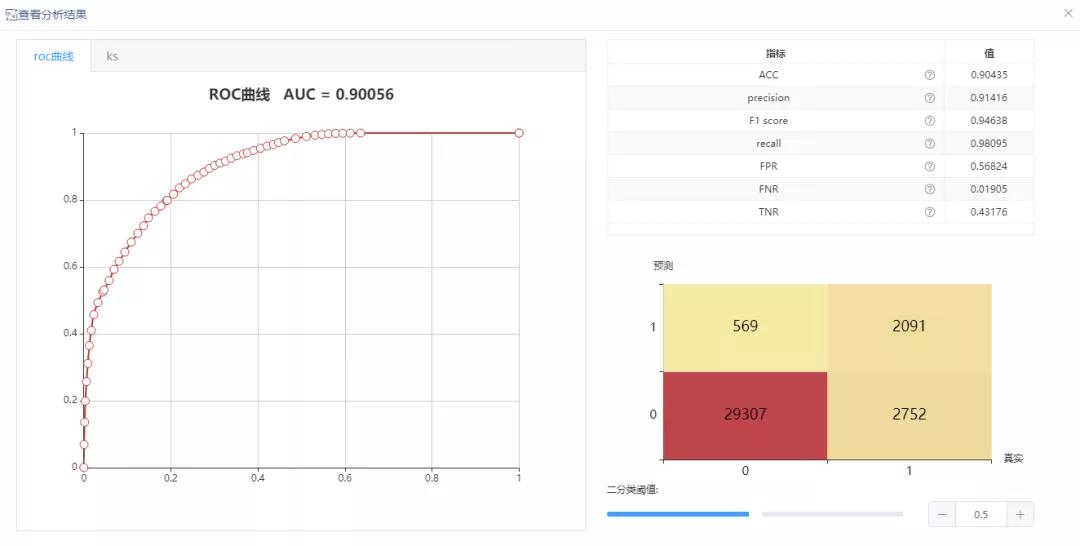Click the confusion matrix cell 29307

[745, 415]
